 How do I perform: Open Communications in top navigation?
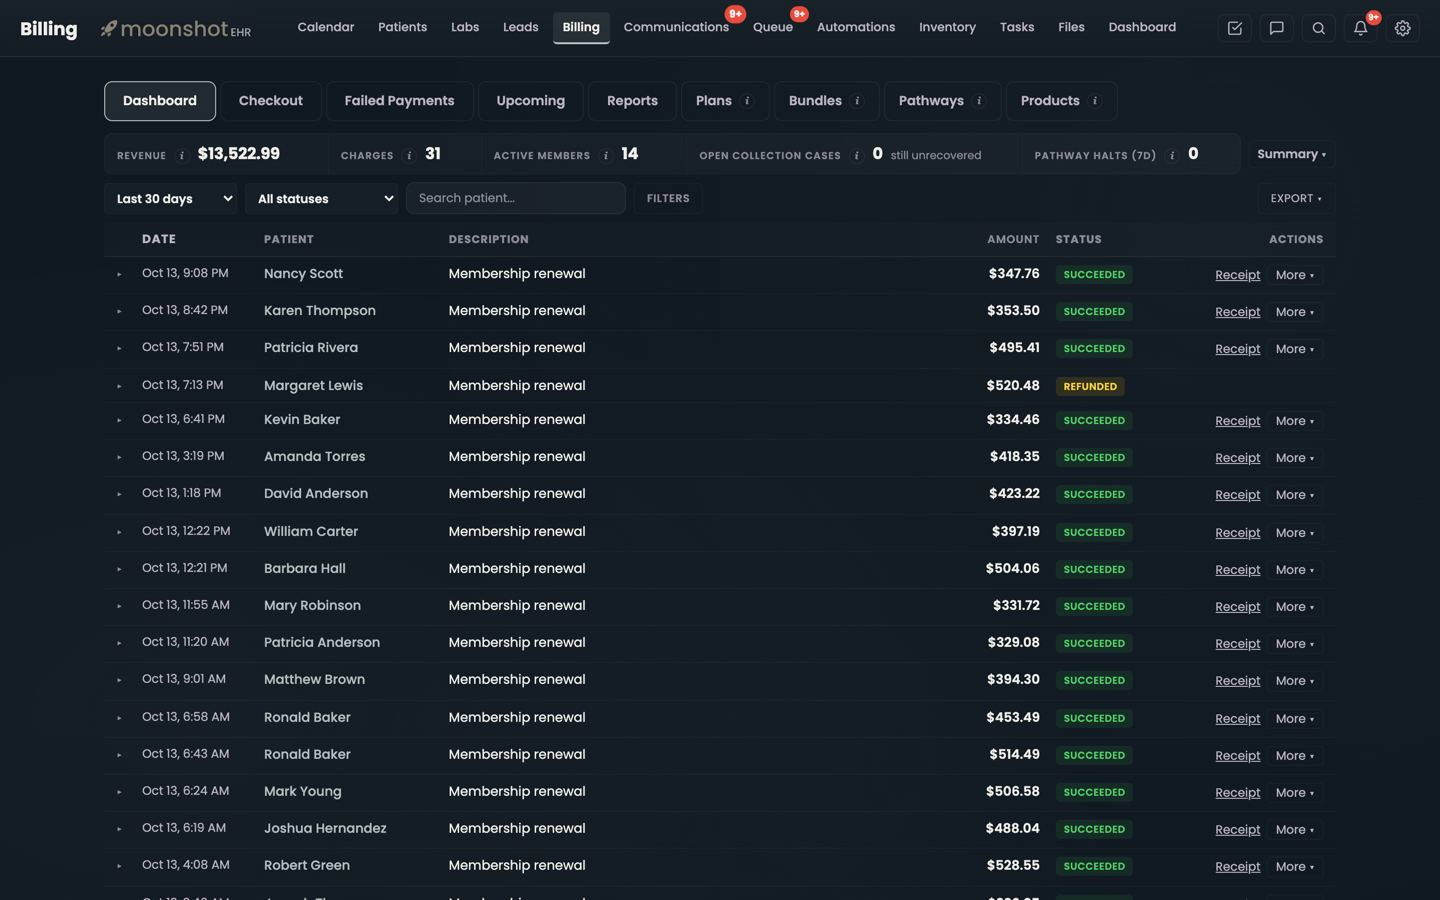click(676, 27)
